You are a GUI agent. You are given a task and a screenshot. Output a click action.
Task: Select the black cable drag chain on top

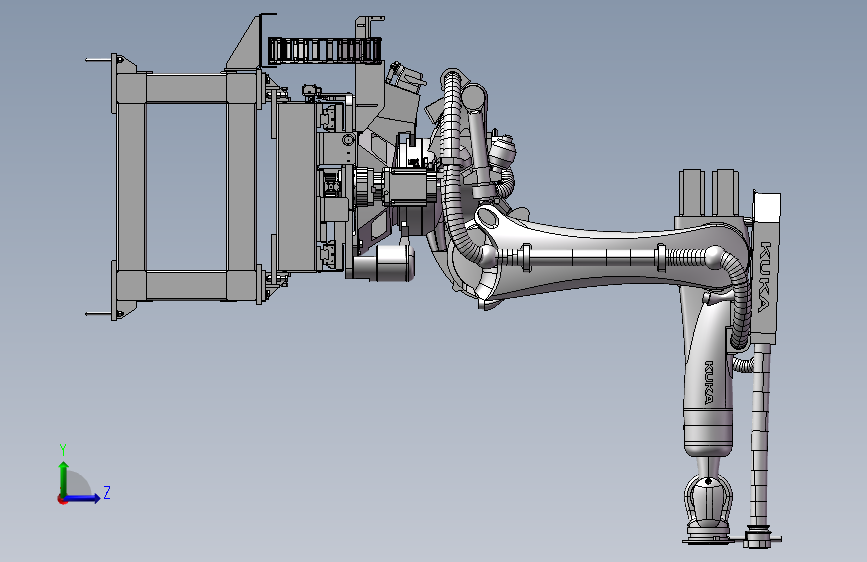pyautogui.click(x=325, y=49)
